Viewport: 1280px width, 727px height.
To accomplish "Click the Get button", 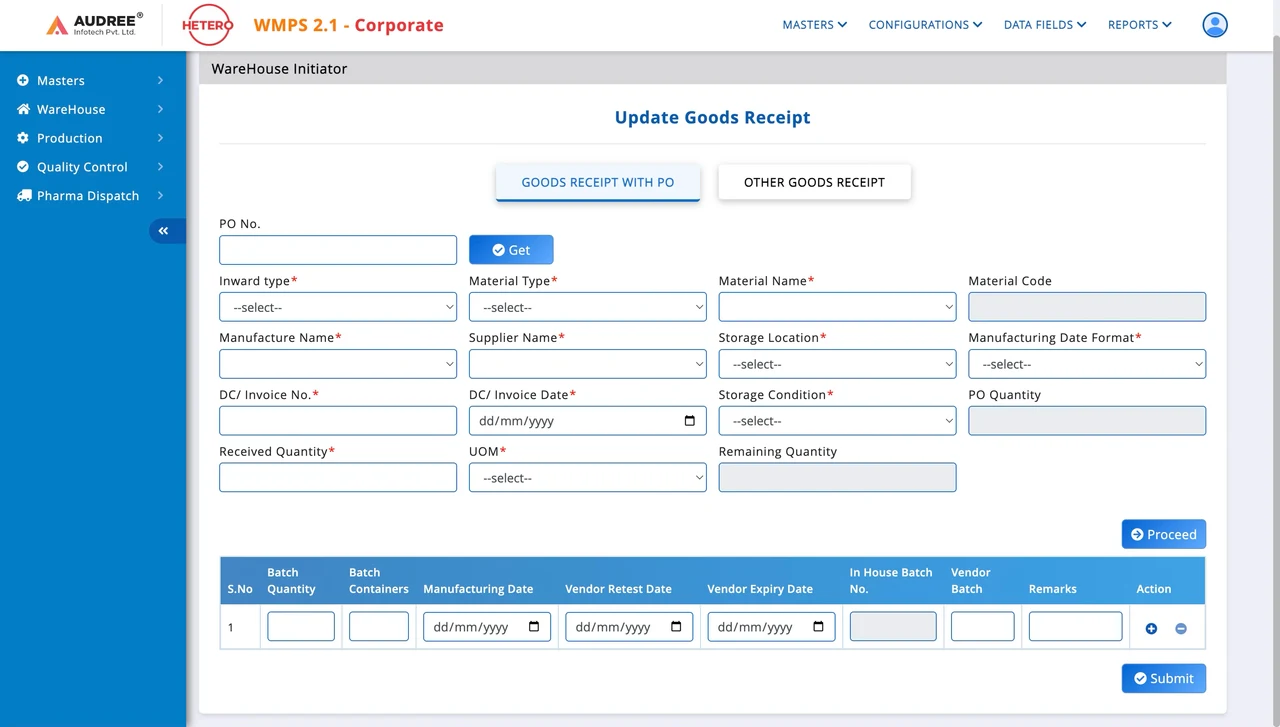I will [x=511, y=250].
